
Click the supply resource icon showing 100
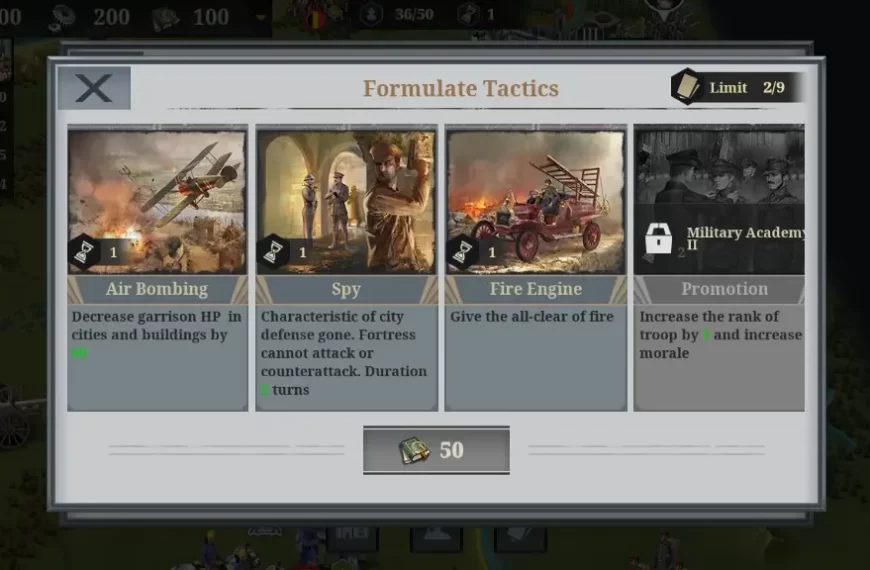(165, 18)
